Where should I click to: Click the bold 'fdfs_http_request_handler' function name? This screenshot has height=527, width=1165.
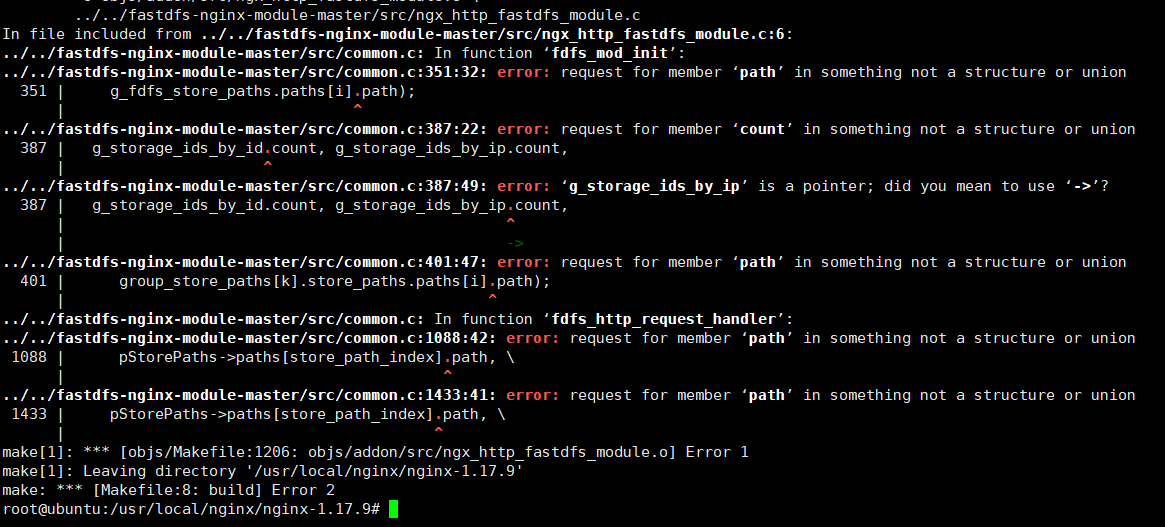(664, 319)
